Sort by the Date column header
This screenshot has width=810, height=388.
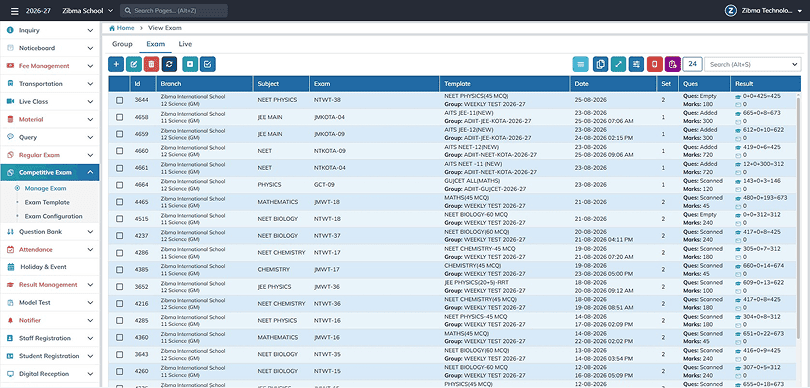613,84
